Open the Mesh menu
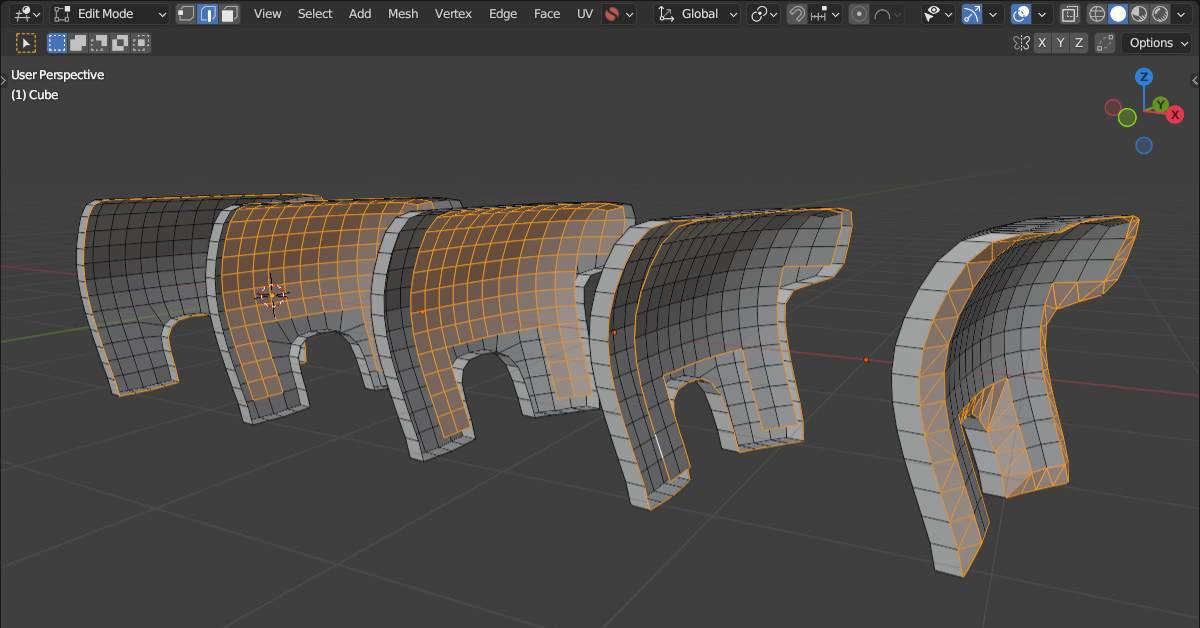Screen dimensions: 1200x628 (403, 13)
